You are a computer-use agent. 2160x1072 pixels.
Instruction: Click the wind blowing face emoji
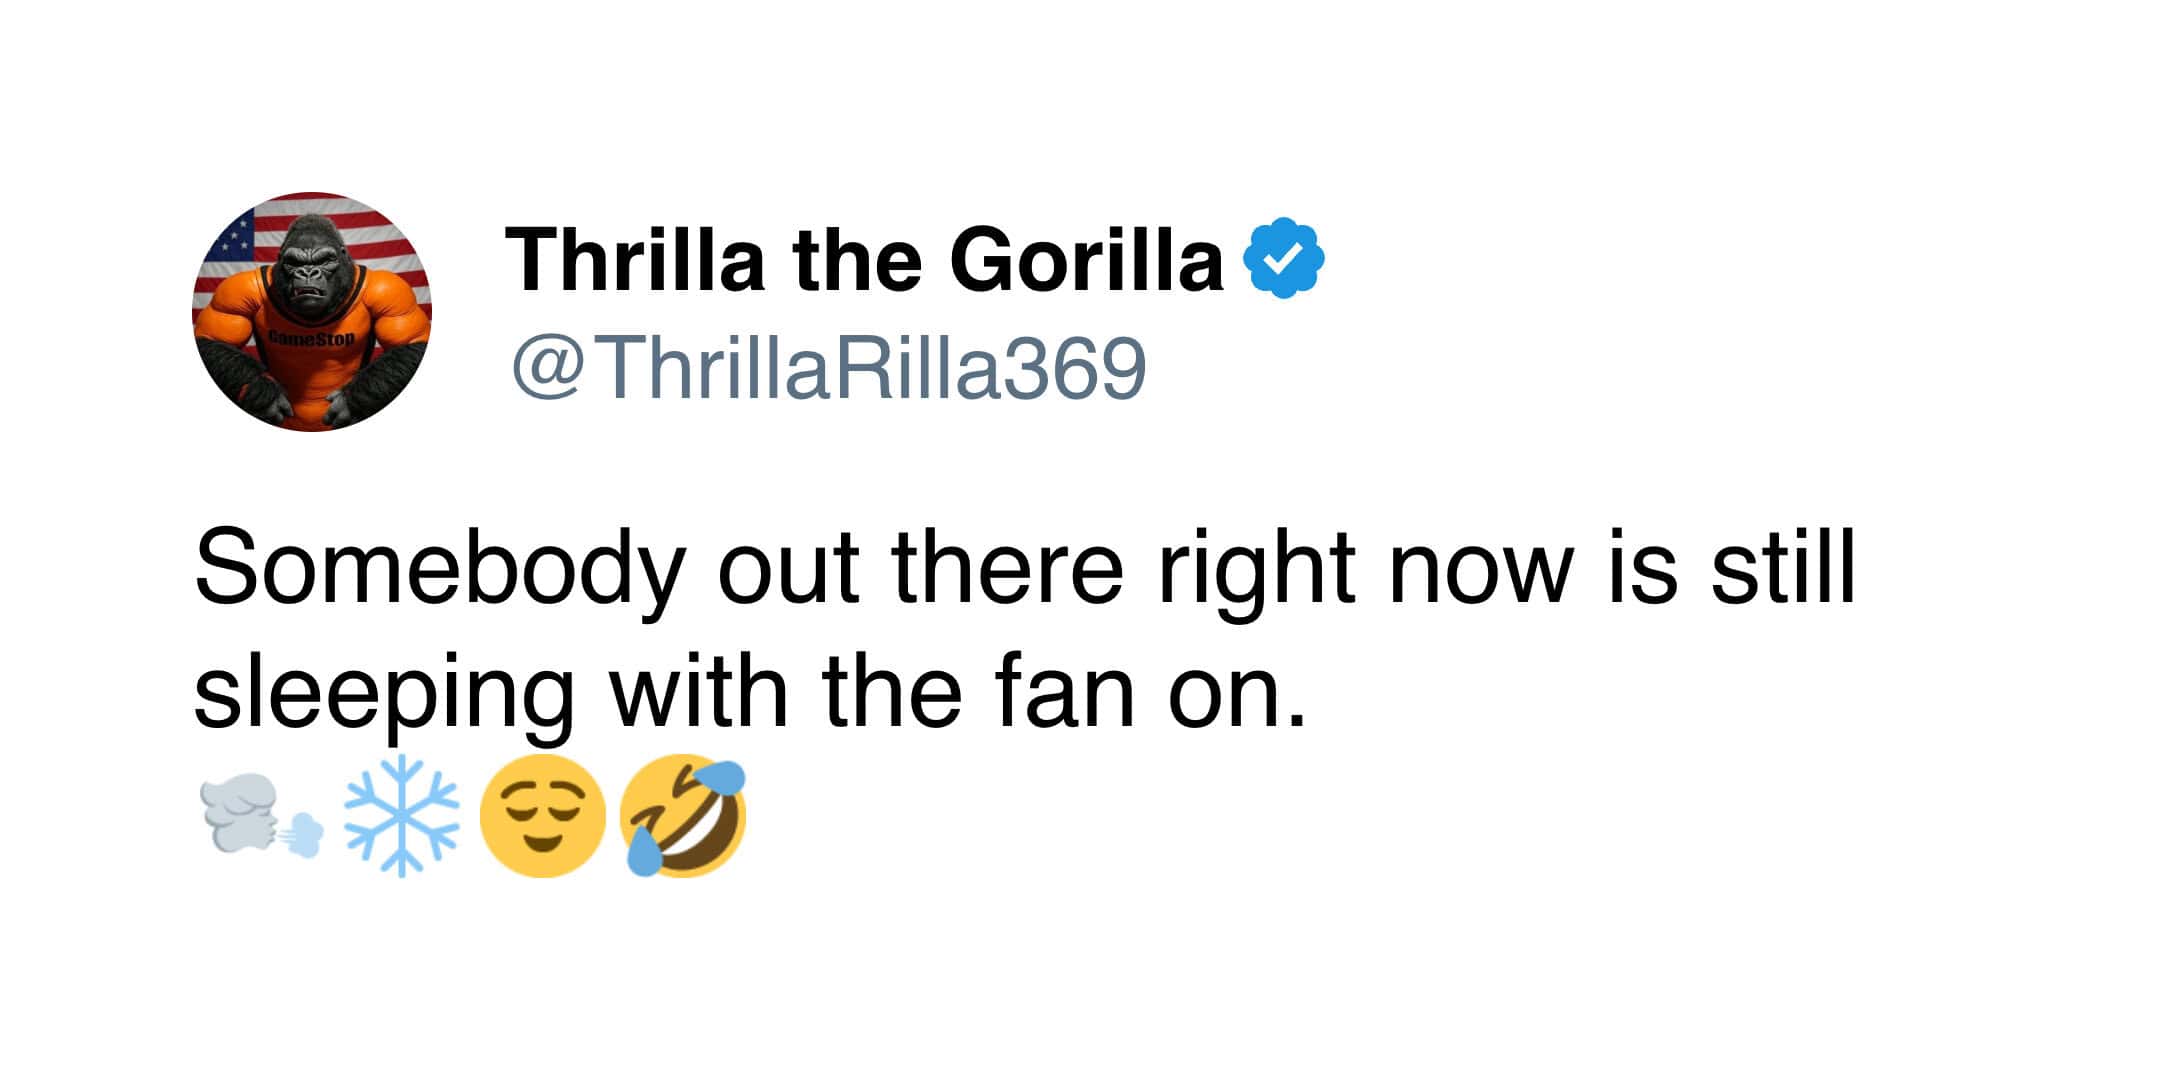point(260,818)
